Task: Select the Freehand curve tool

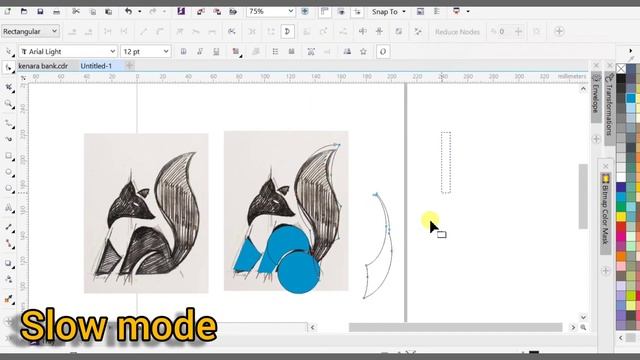Action: (9, 123)
